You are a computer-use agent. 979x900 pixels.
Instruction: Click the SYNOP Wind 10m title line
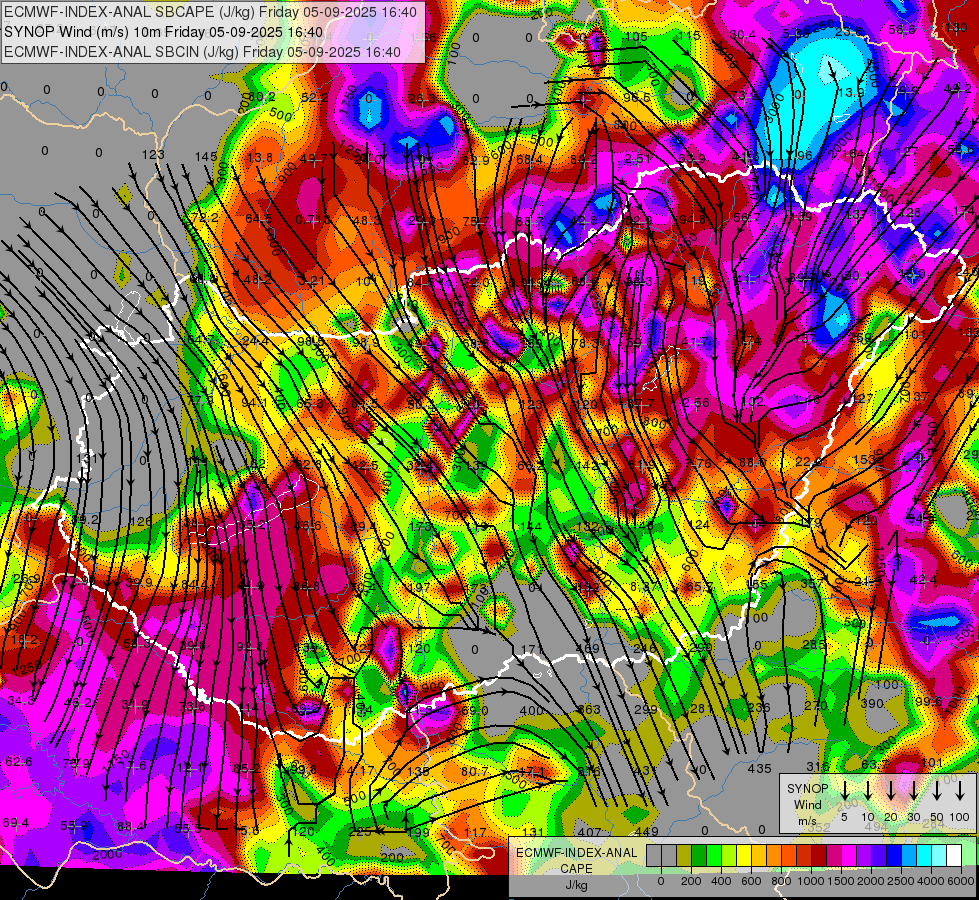click(164, 32)
